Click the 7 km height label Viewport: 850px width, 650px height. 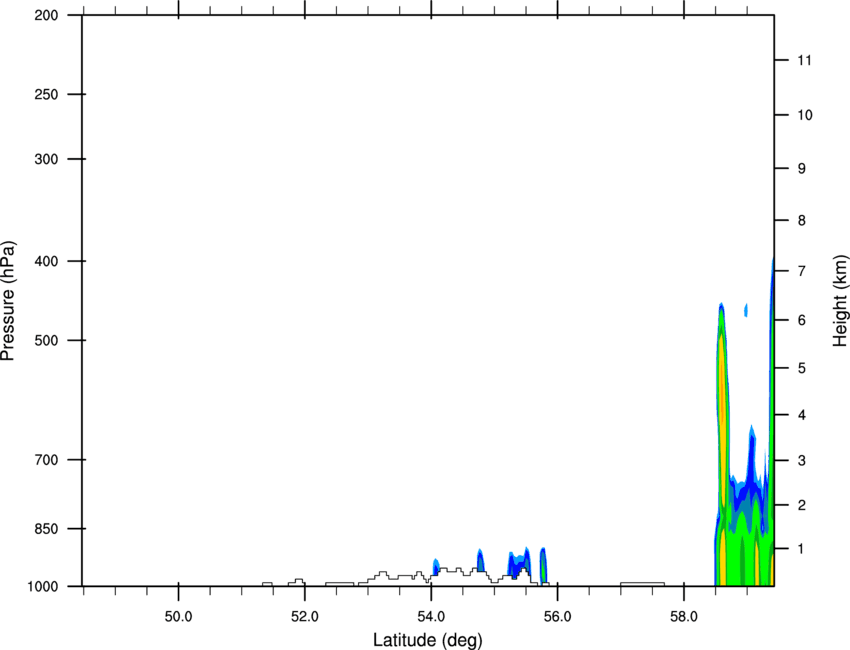click(802, 271)
